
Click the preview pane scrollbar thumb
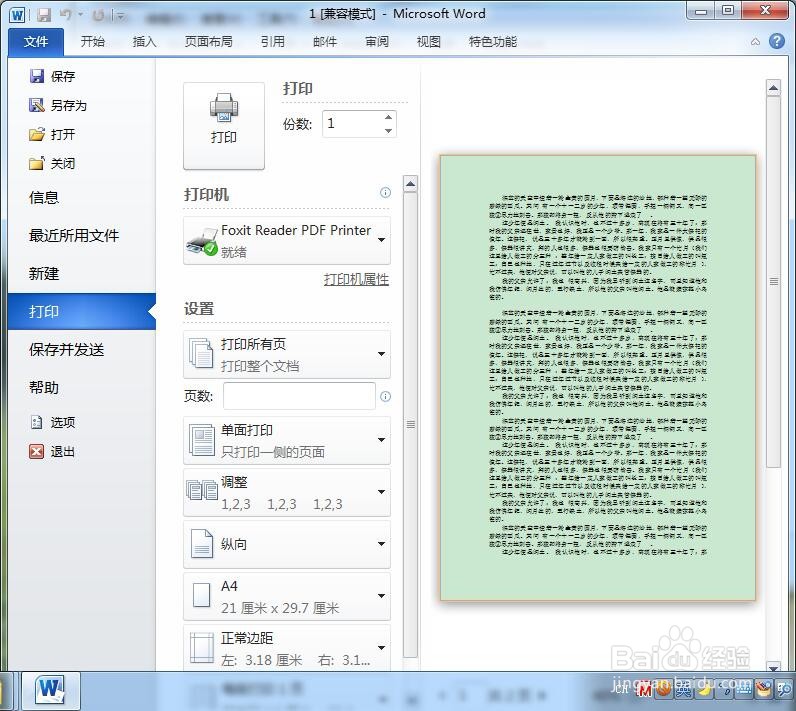point(773,282)
